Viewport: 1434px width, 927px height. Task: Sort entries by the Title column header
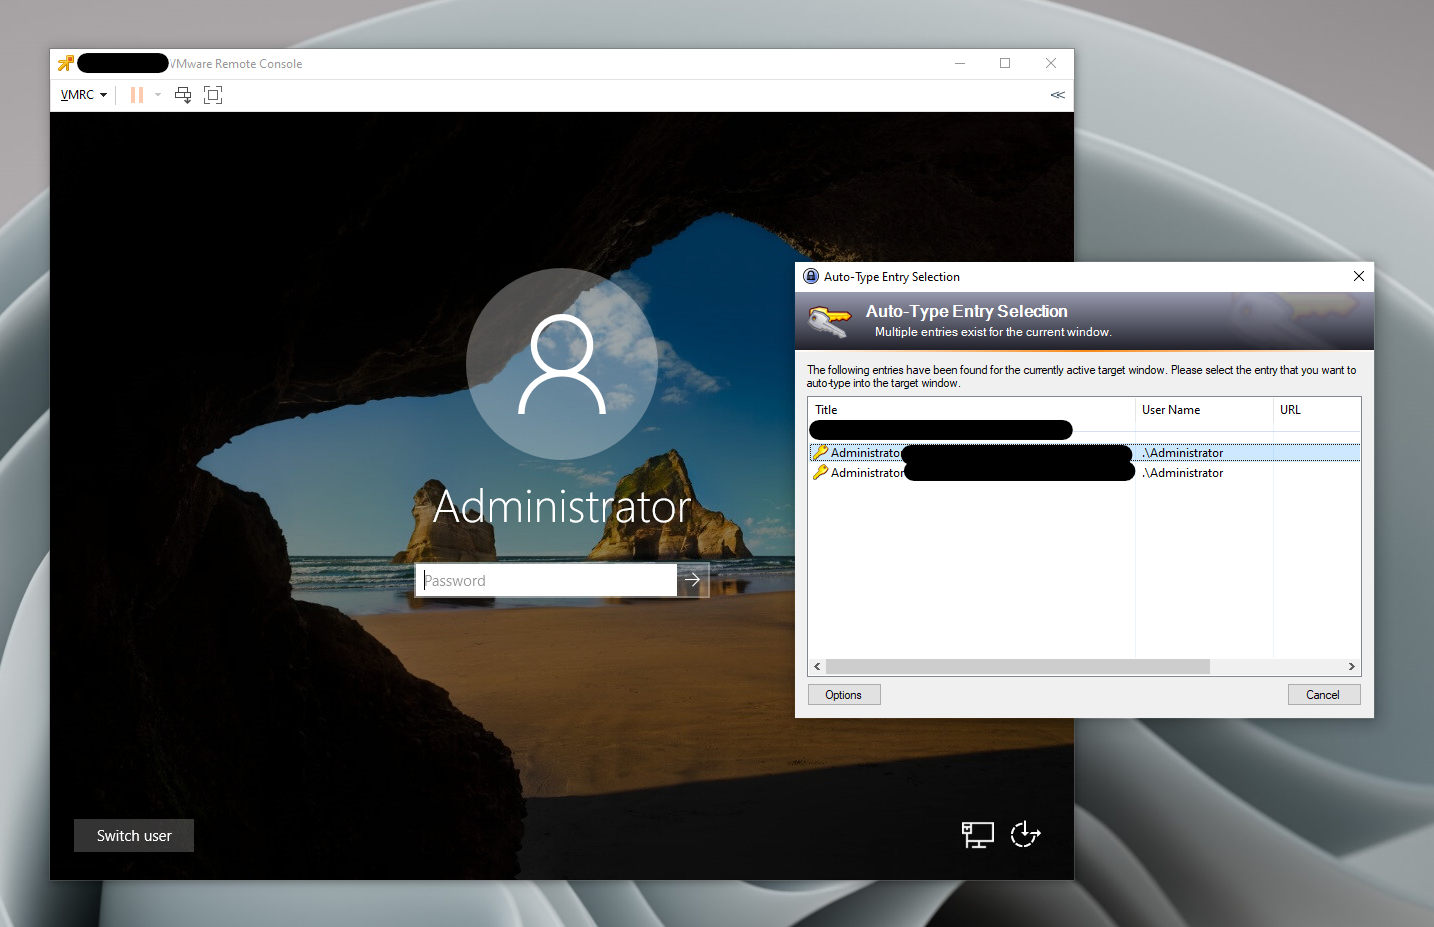970,410
